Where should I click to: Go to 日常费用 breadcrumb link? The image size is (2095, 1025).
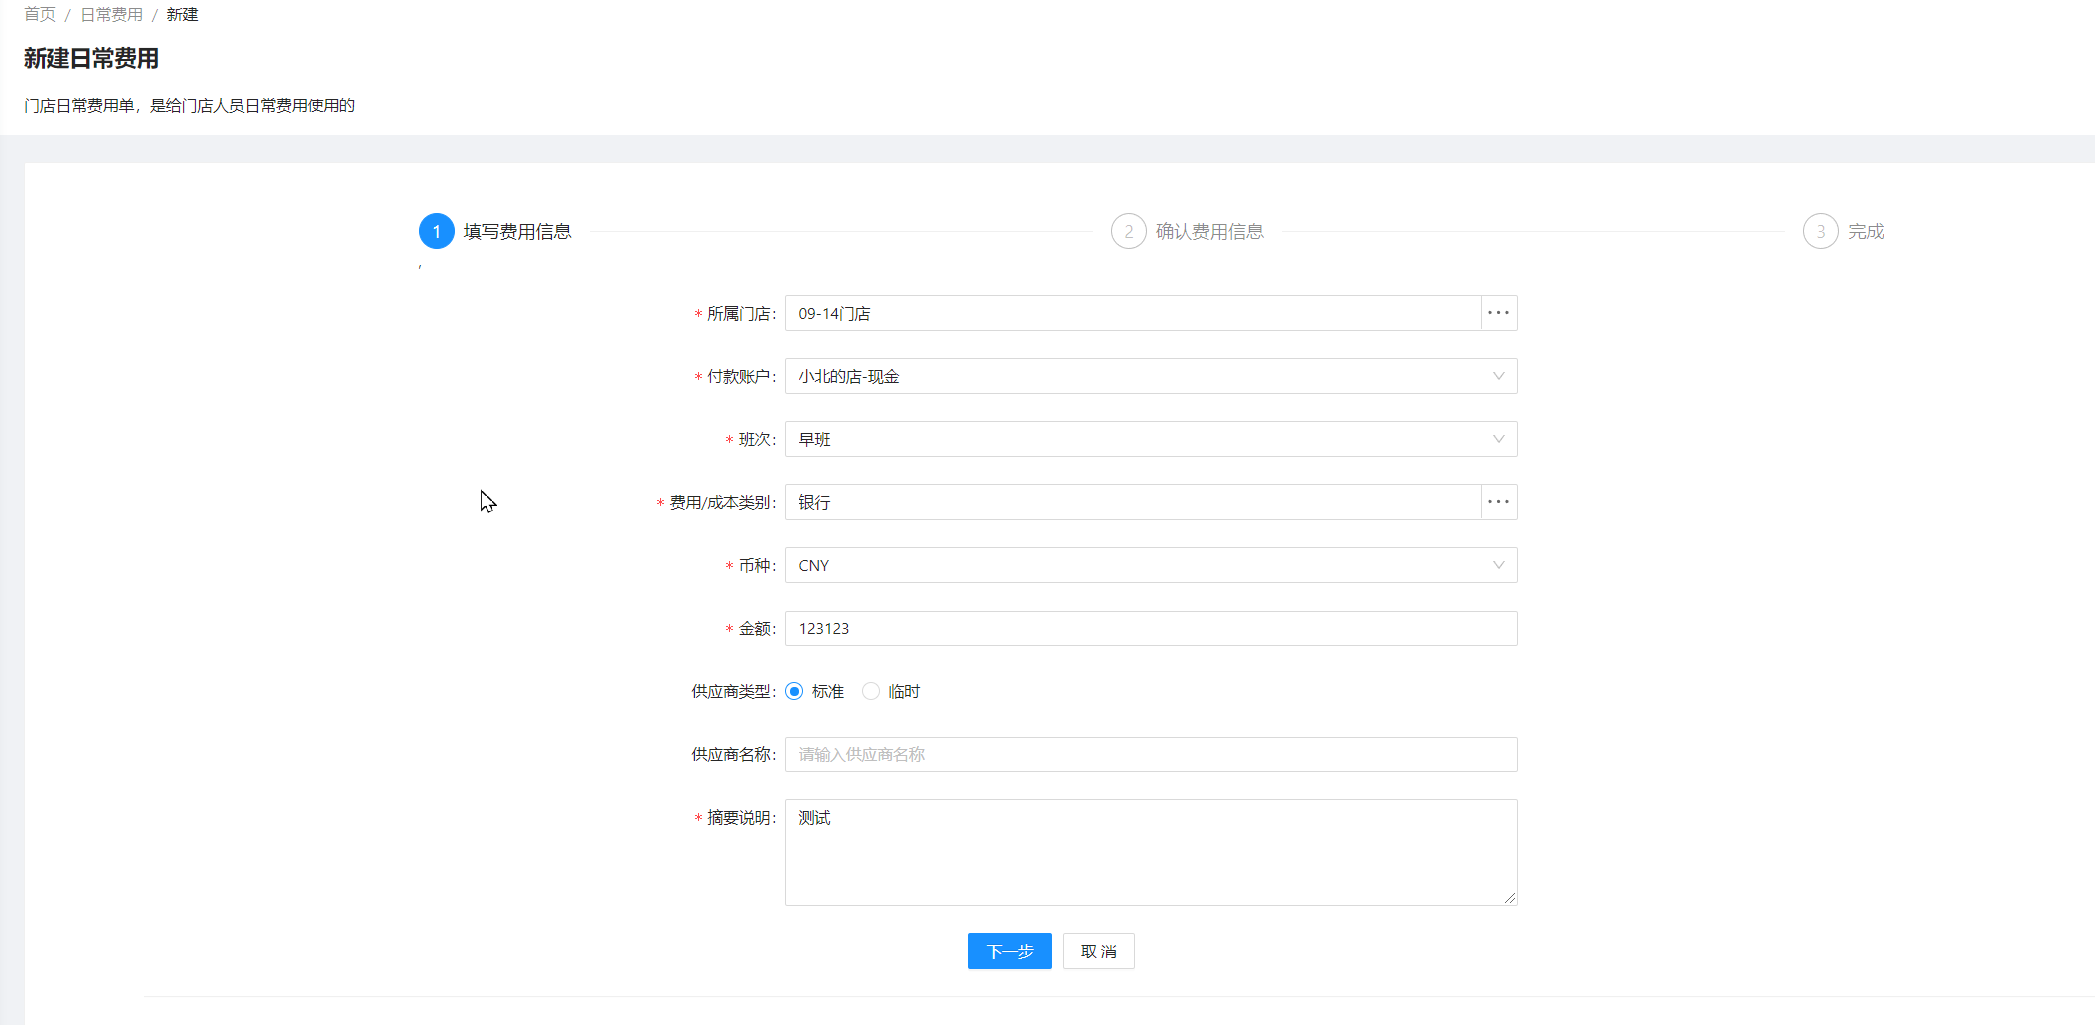point(111,14)
